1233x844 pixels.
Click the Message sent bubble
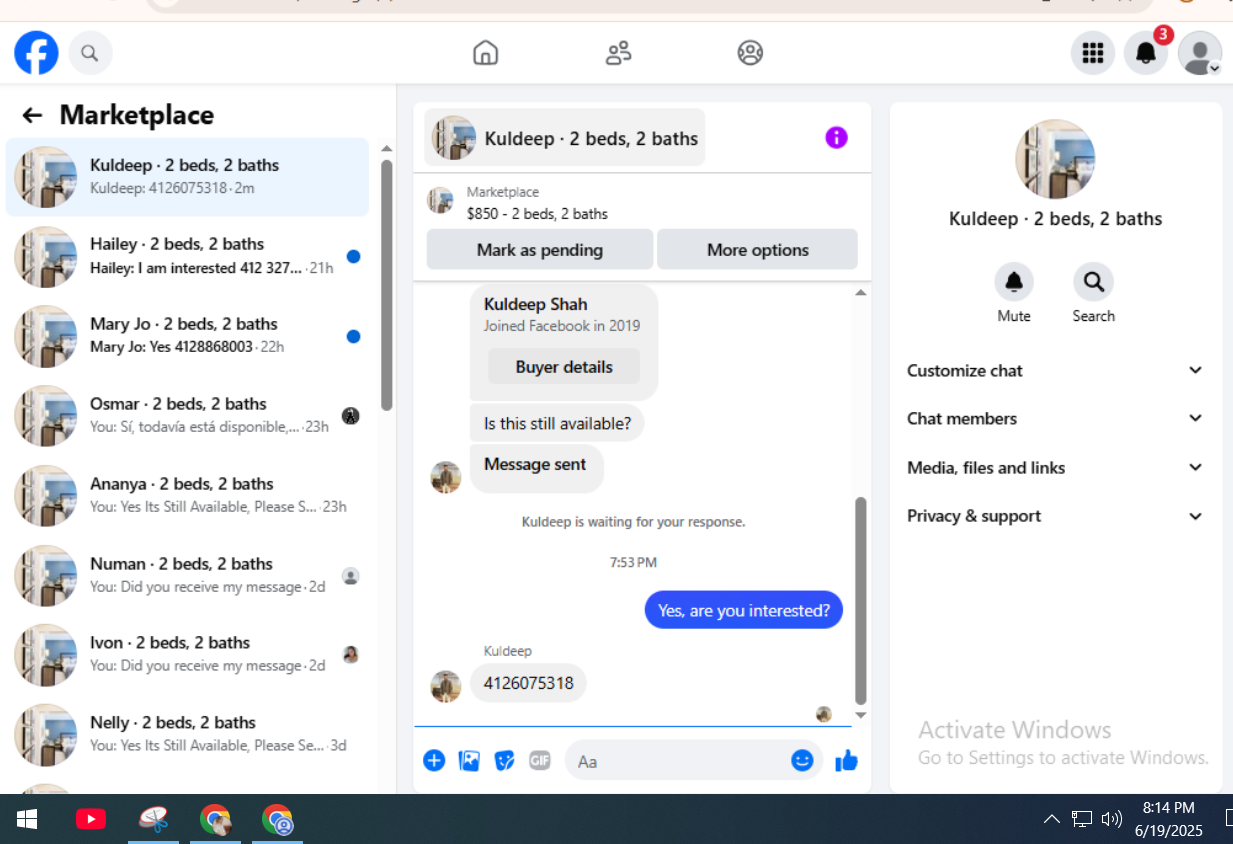536,468
